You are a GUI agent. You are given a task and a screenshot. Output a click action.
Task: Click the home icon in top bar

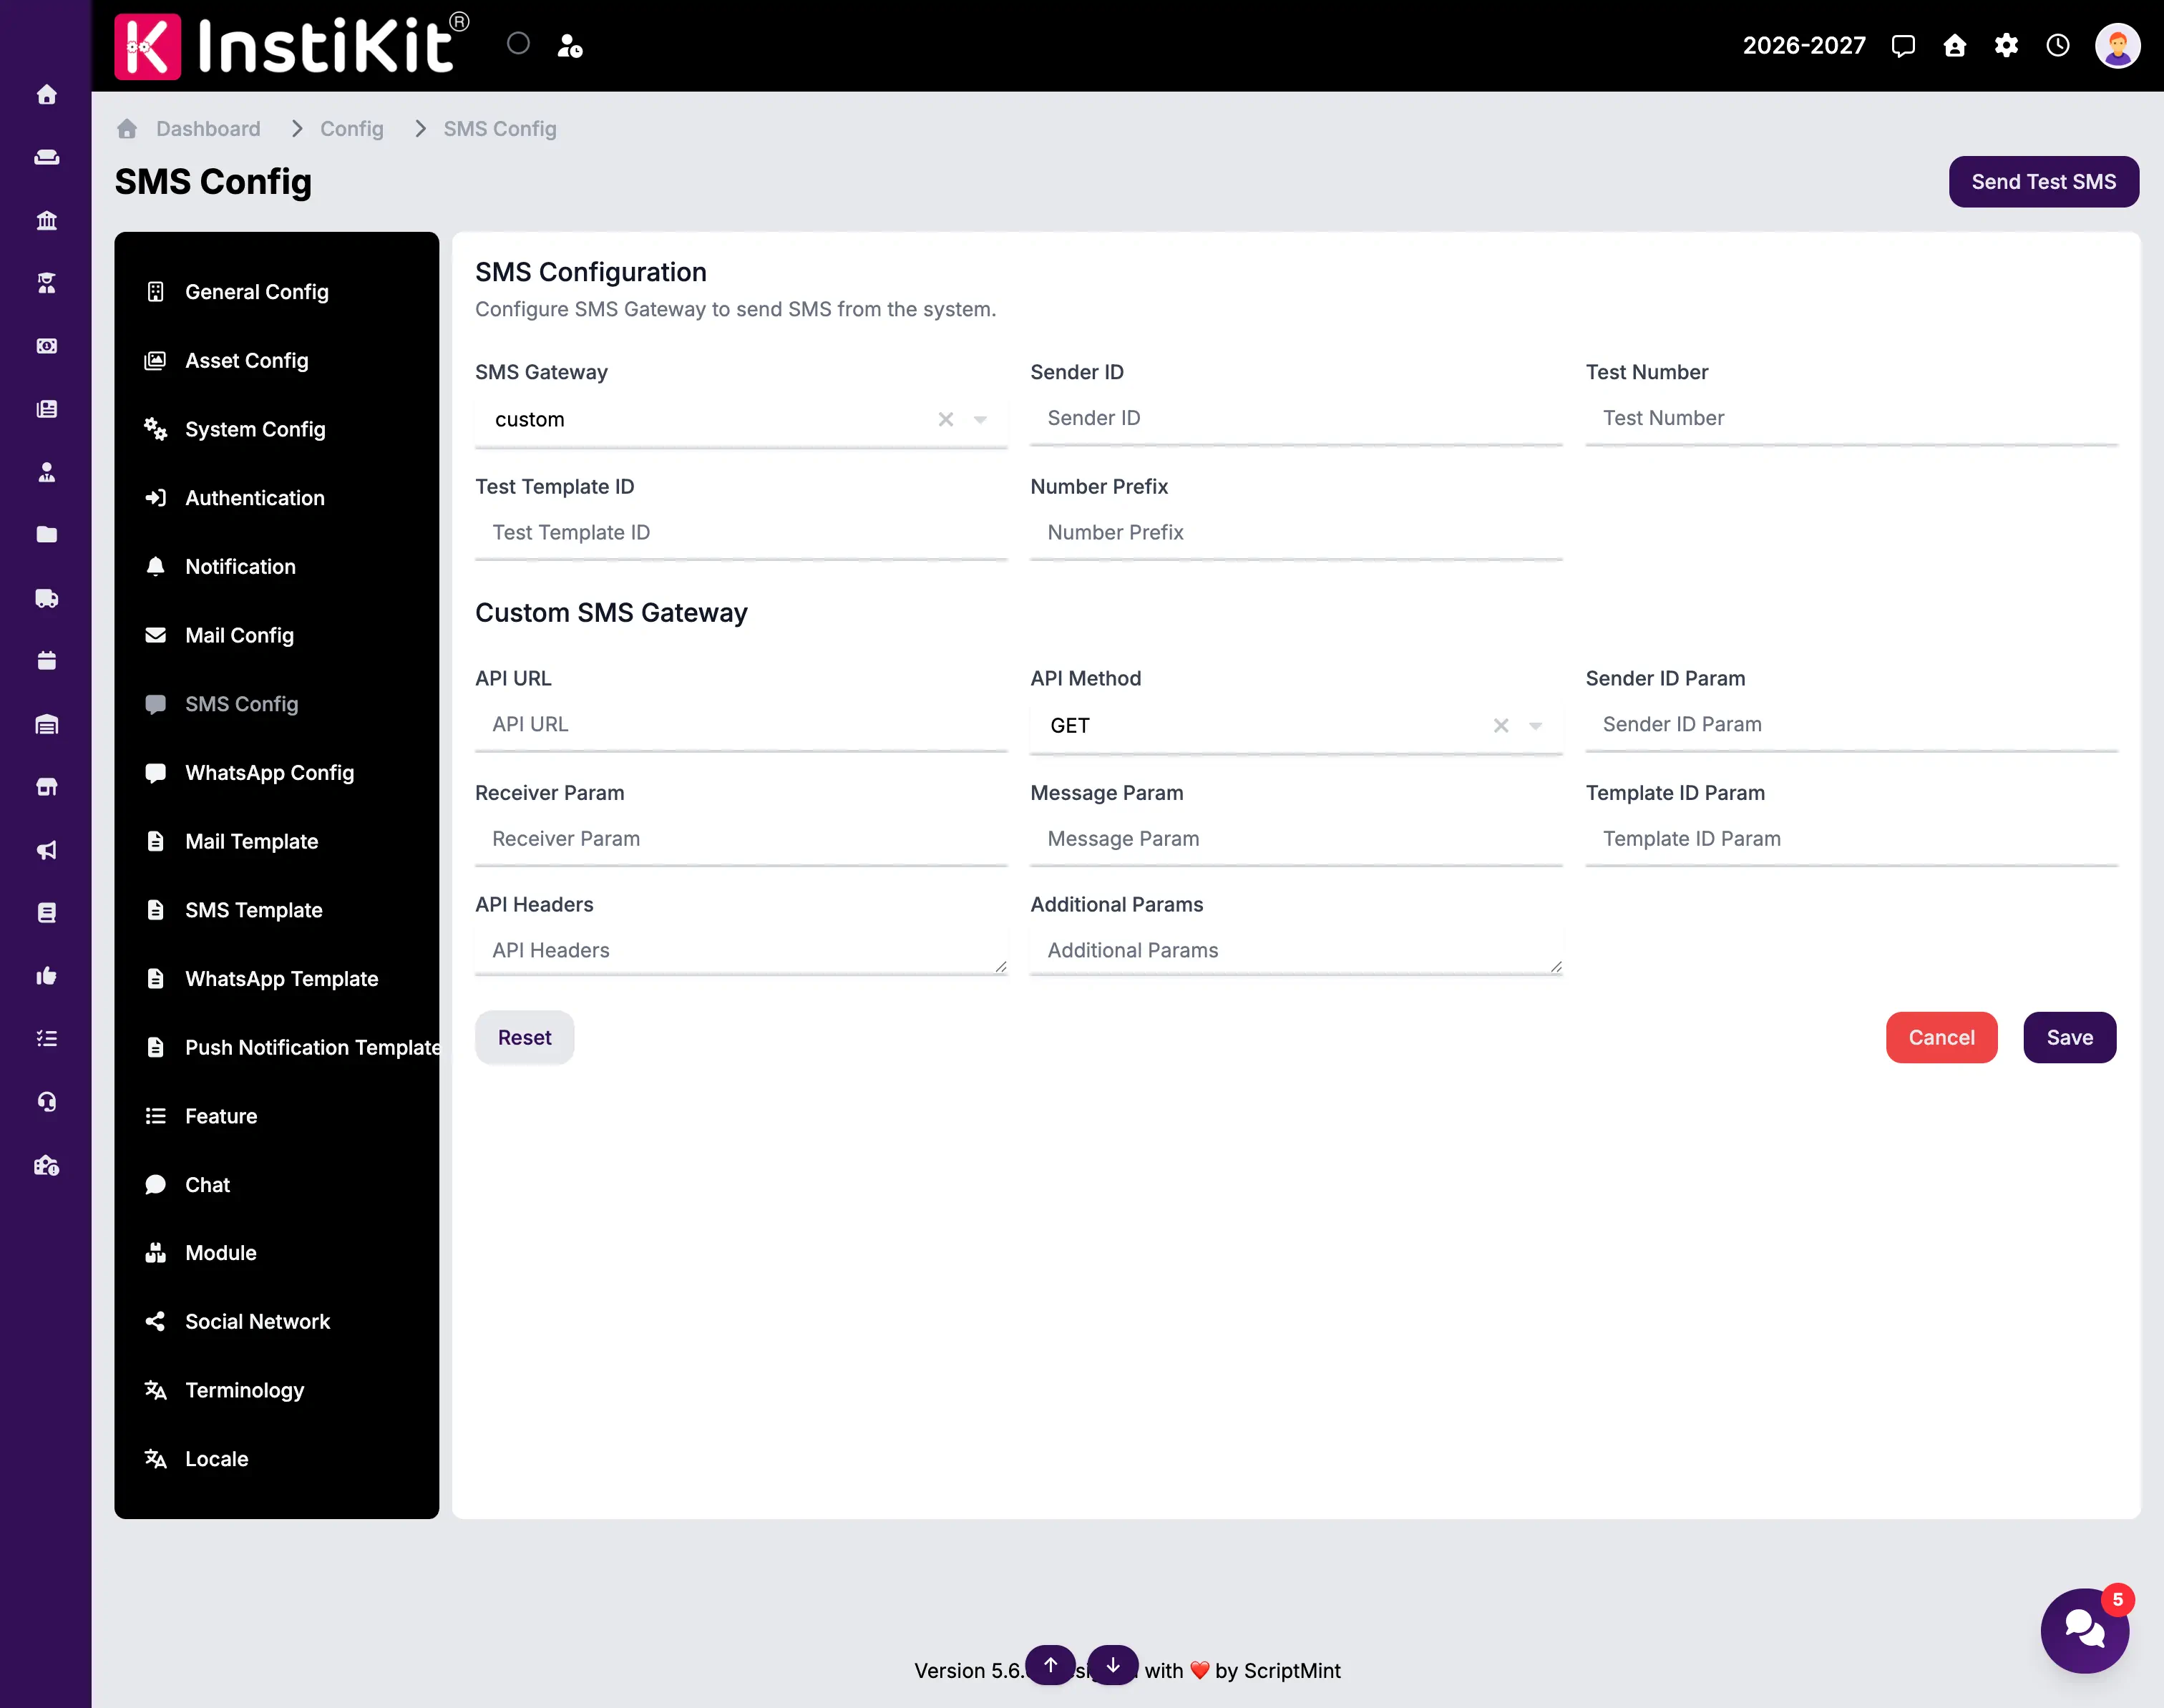1955,46
